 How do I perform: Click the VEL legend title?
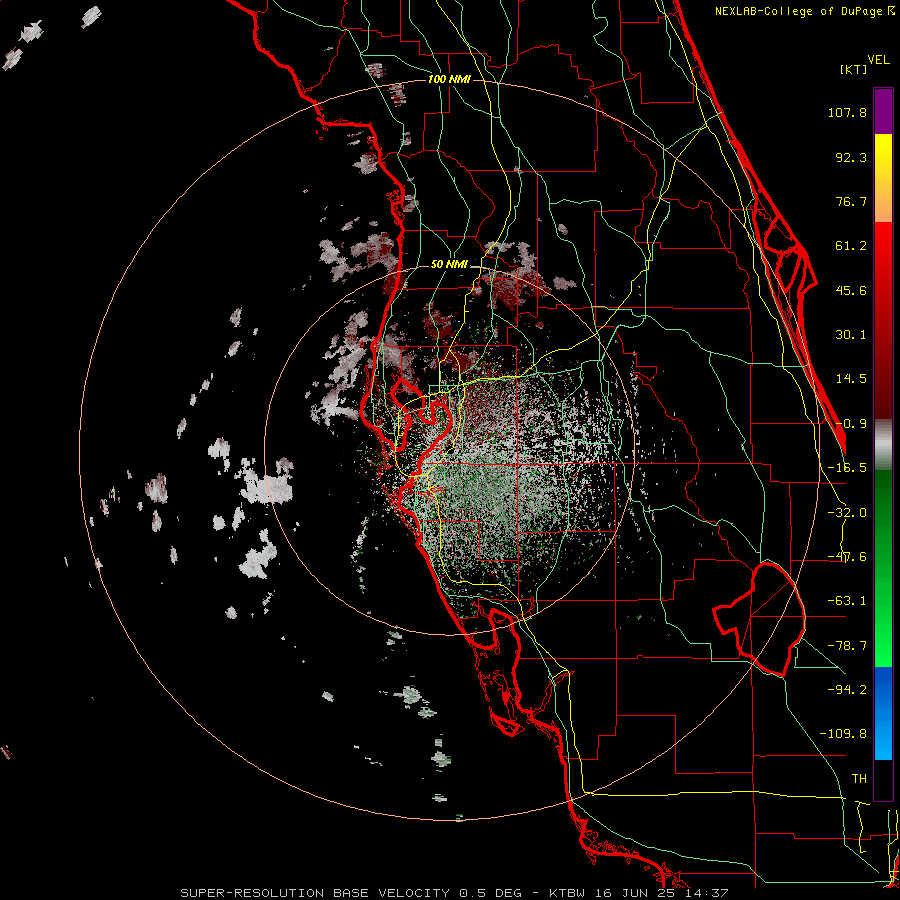click(x=878, y=60)
